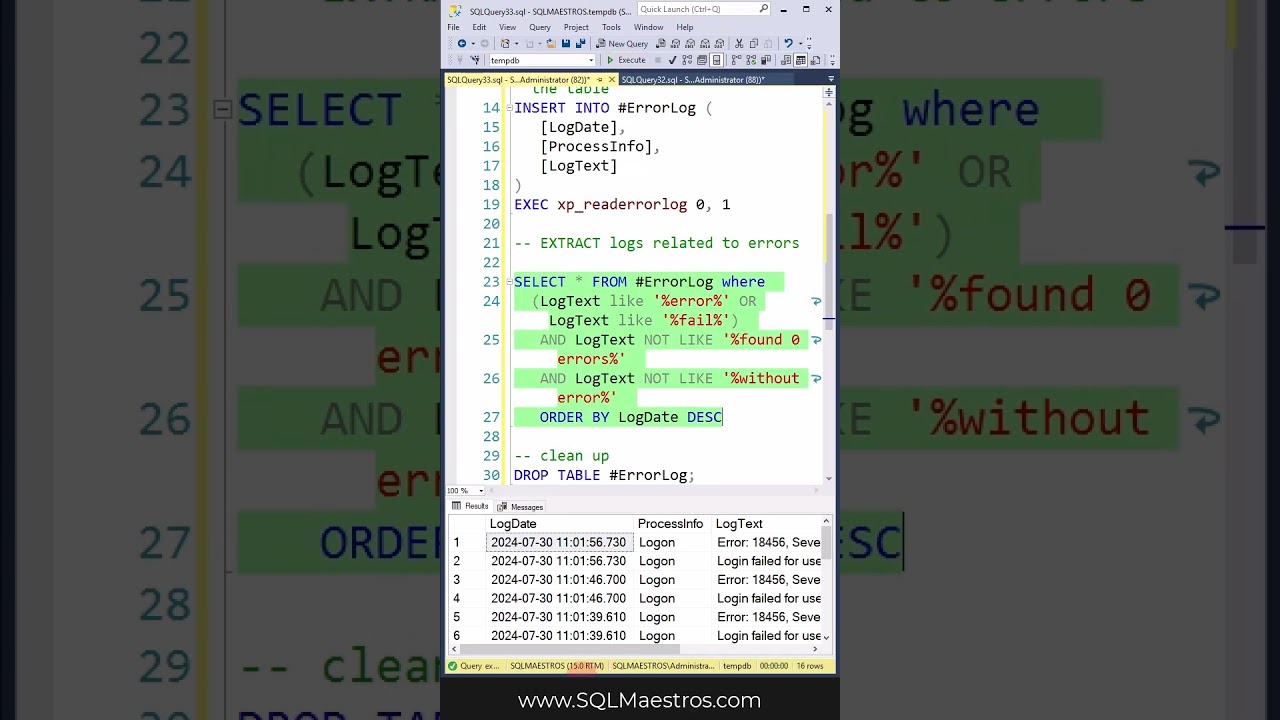Collapse the INSERT INTO outline at line 14
The width and height of the screenshot is (1280, 720).
(x=509, y=108)
